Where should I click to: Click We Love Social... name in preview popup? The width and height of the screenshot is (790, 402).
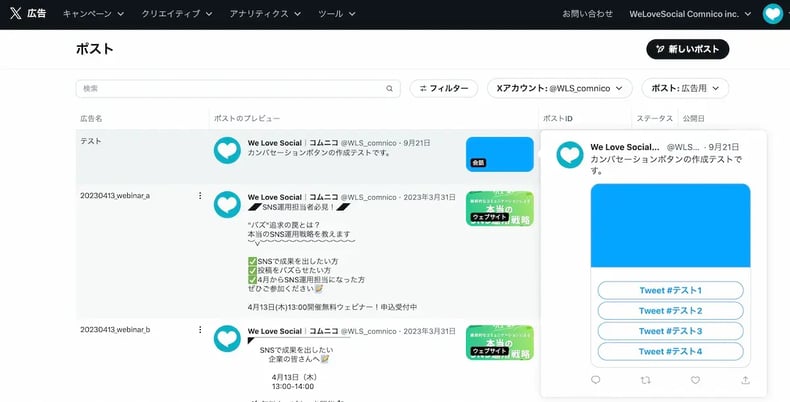coord(625,147)
